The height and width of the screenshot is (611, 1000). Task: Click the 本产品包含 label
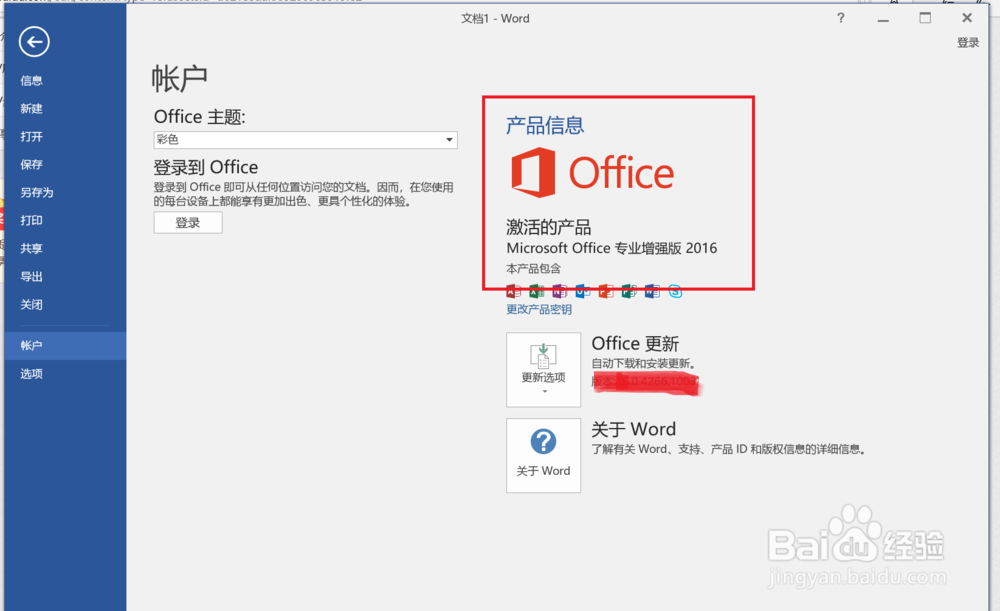pyautogui.click(x=534, y=269)
